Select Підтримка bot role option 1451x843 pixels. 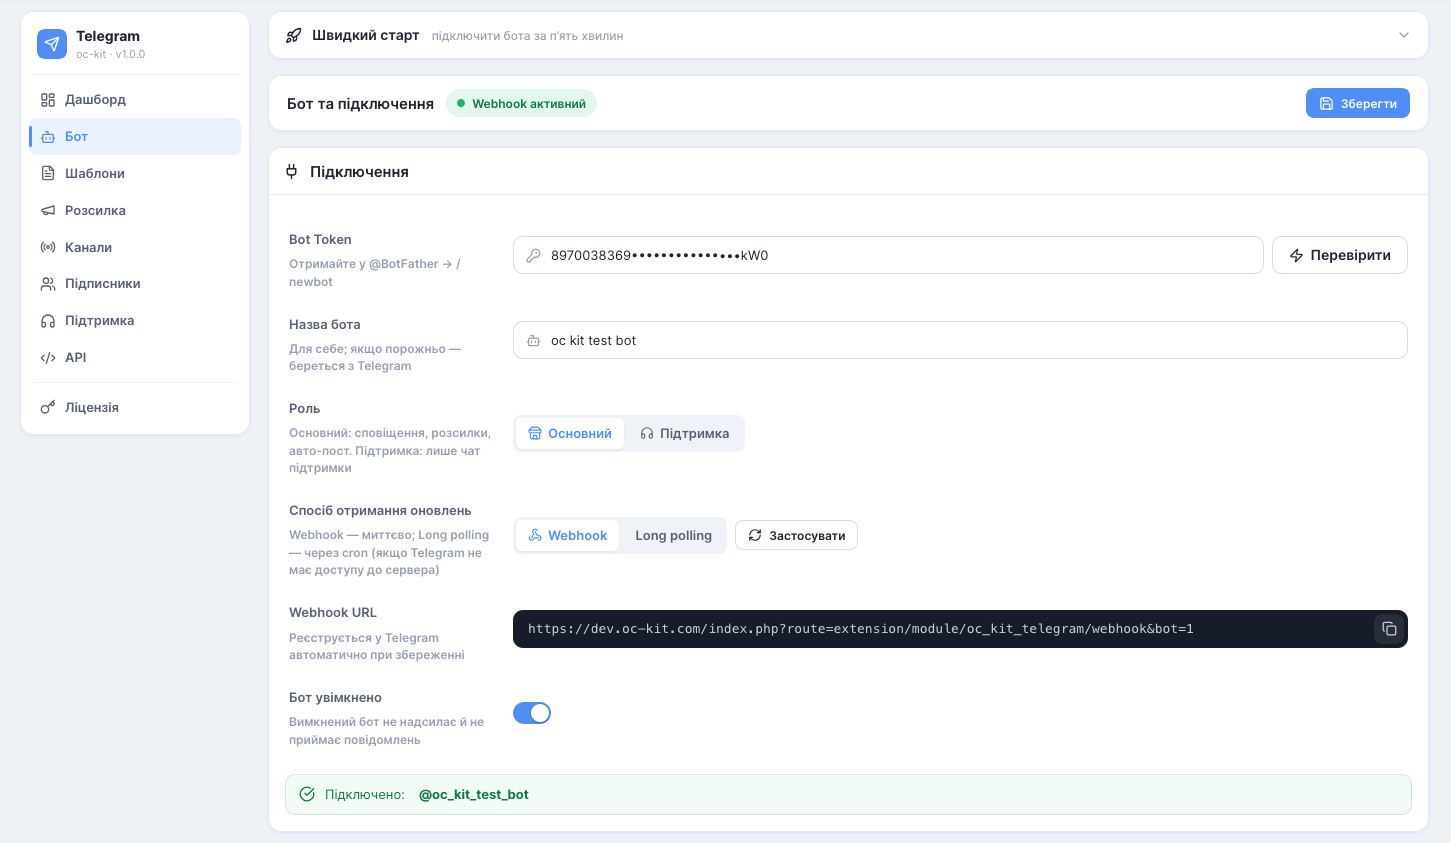(x=685, y=434)
